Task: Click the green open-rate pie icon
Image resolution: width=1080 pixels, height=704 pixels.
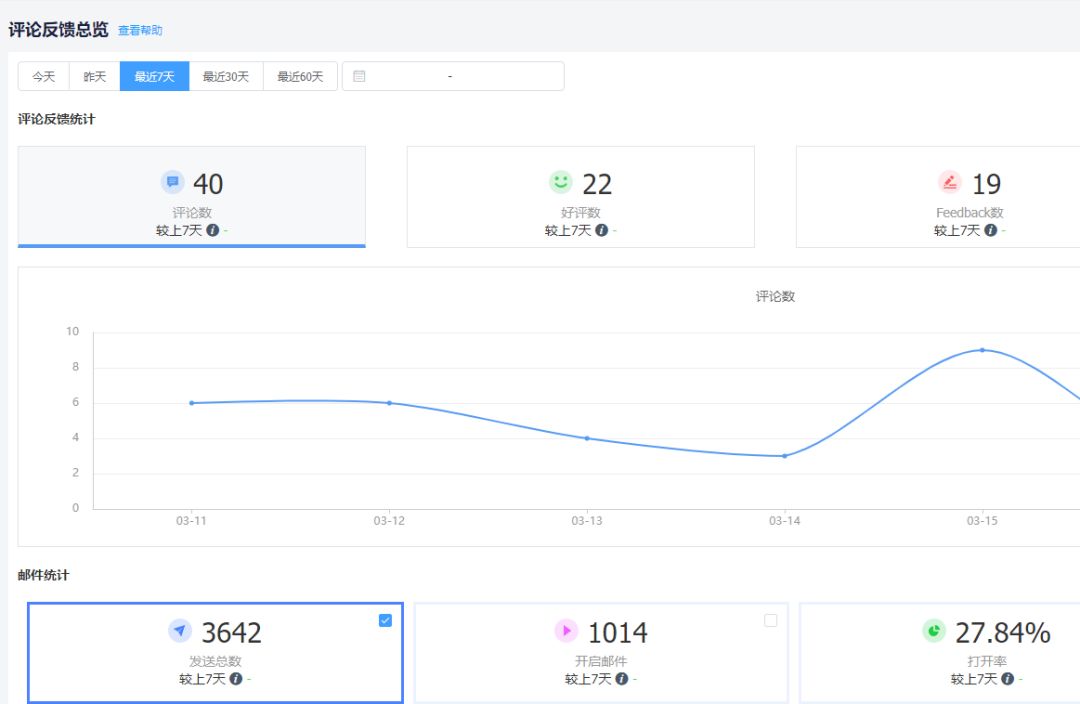Action: (x=933, y=631)
